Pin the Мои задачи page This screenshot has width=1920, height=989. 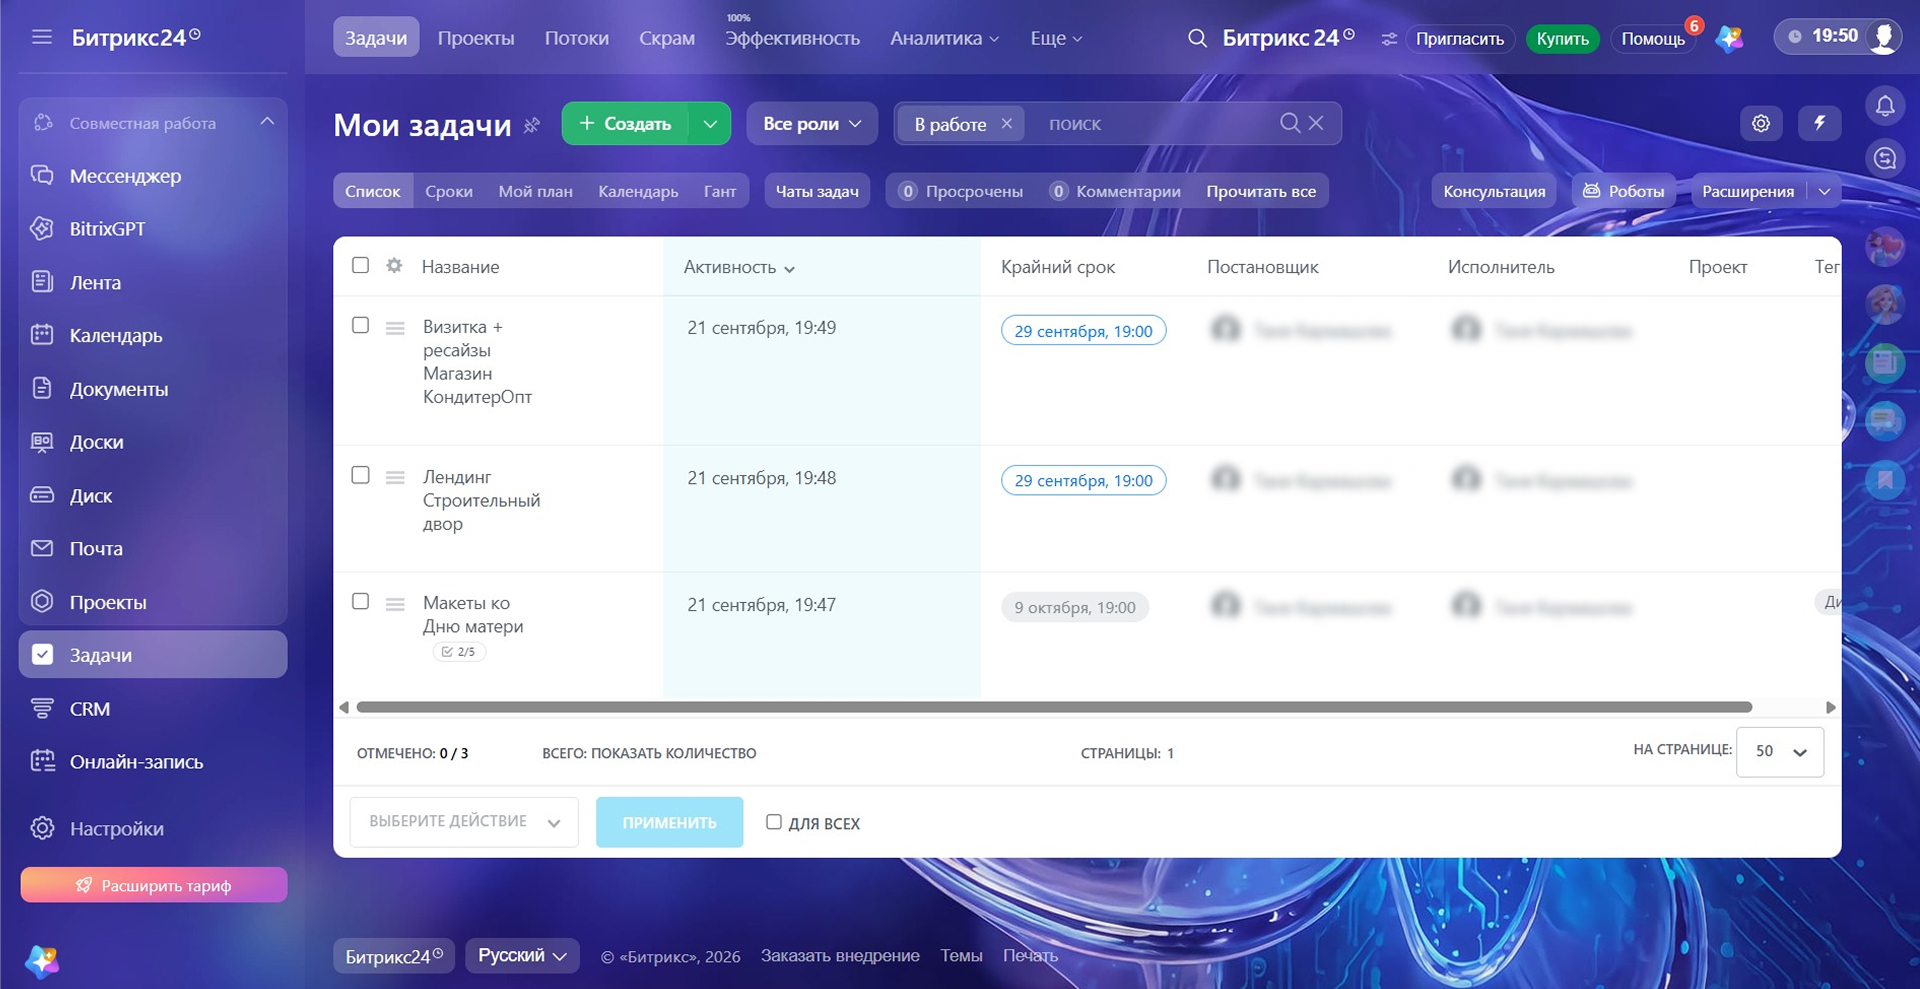532,125
